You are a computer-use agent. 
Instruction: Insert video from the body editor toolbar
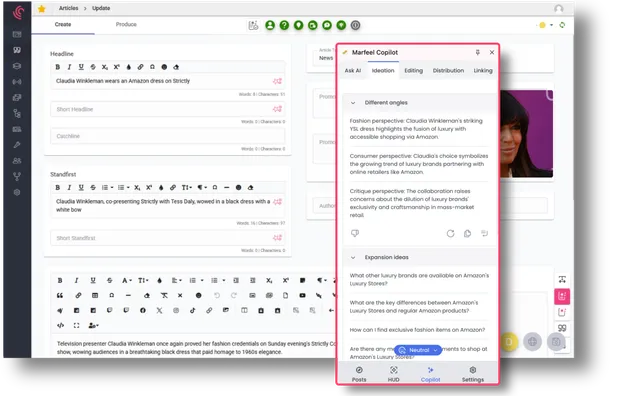302,295
